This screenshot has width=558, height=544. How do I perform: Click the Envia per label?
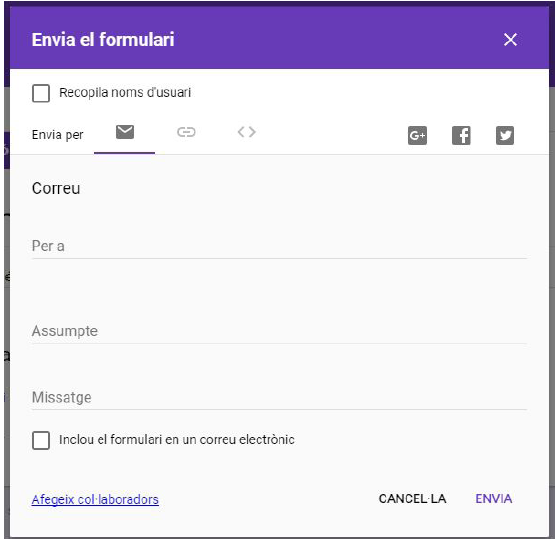pos(58,135)
